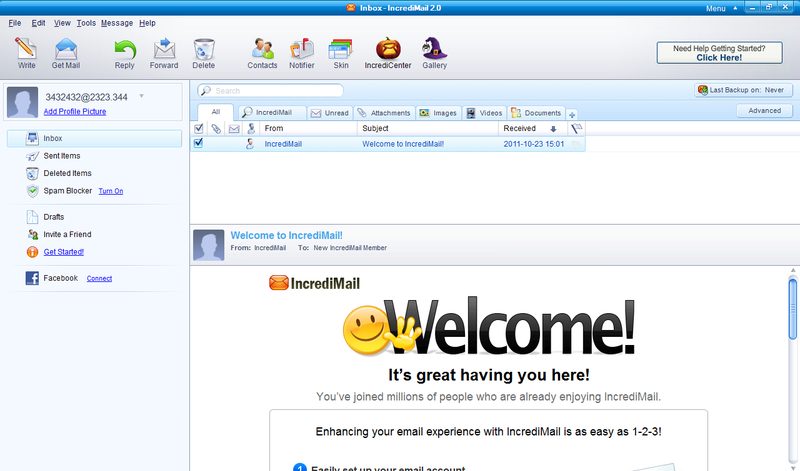
Task: Open the File menu
Action: coord(15,23)
